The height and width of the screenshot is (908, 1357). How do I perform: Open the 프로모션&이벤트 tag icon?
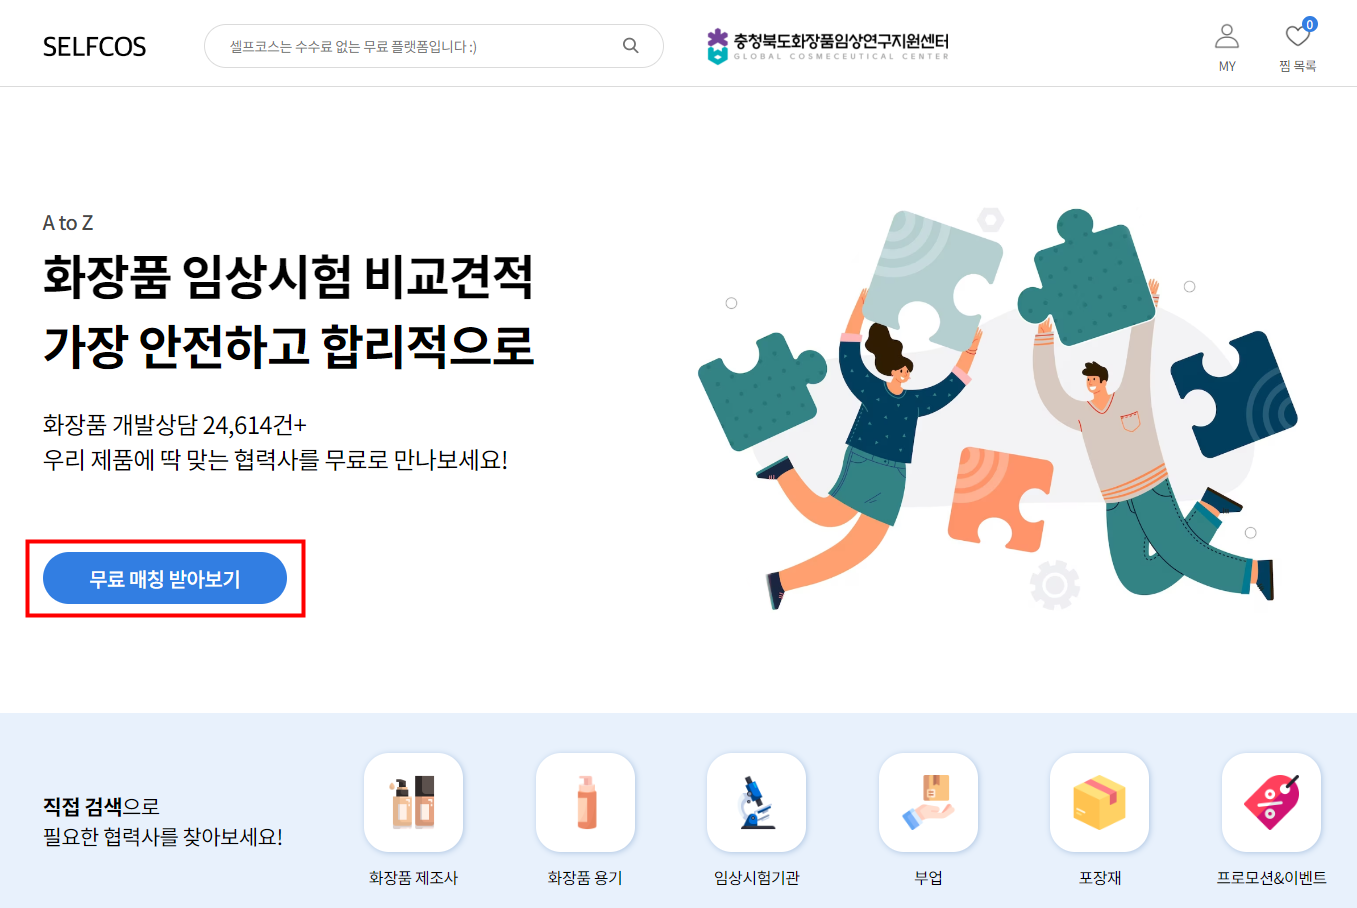tap(1271, 802)
